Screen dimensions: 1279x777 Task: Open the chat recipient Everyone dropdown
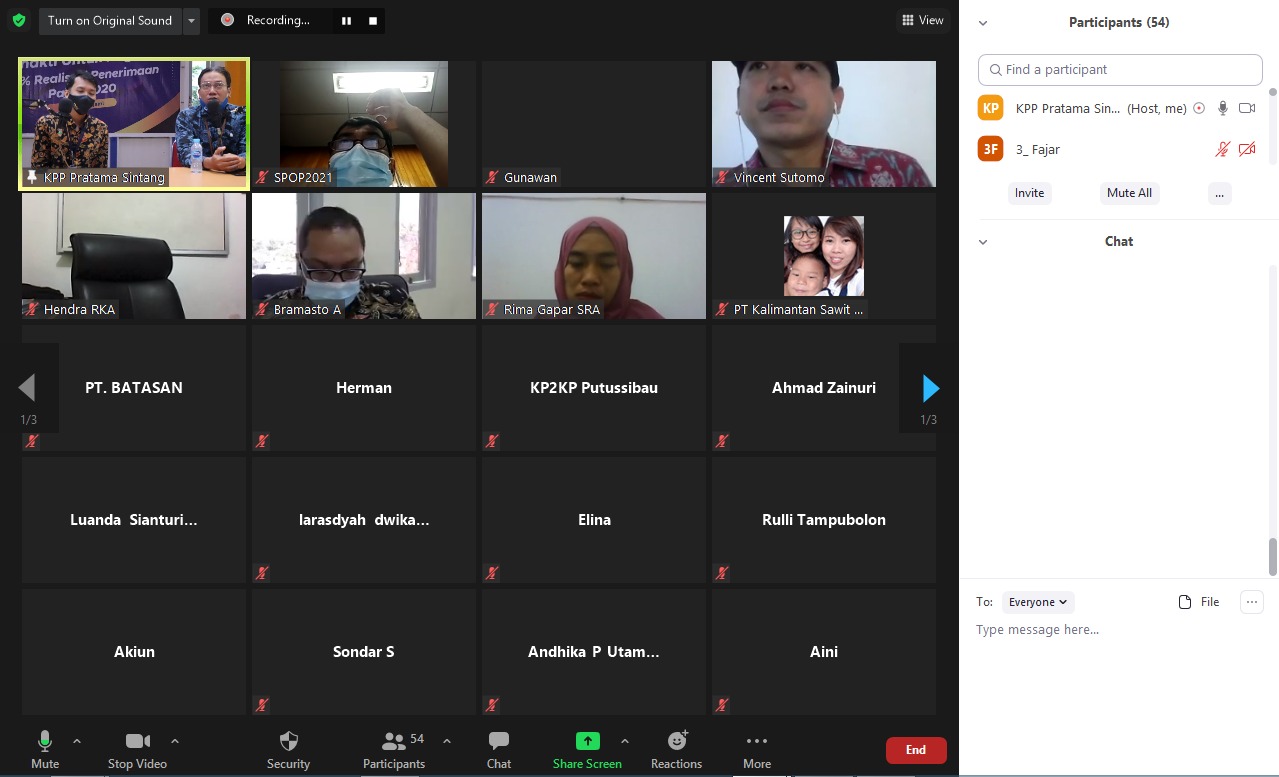pos(1038,602)
